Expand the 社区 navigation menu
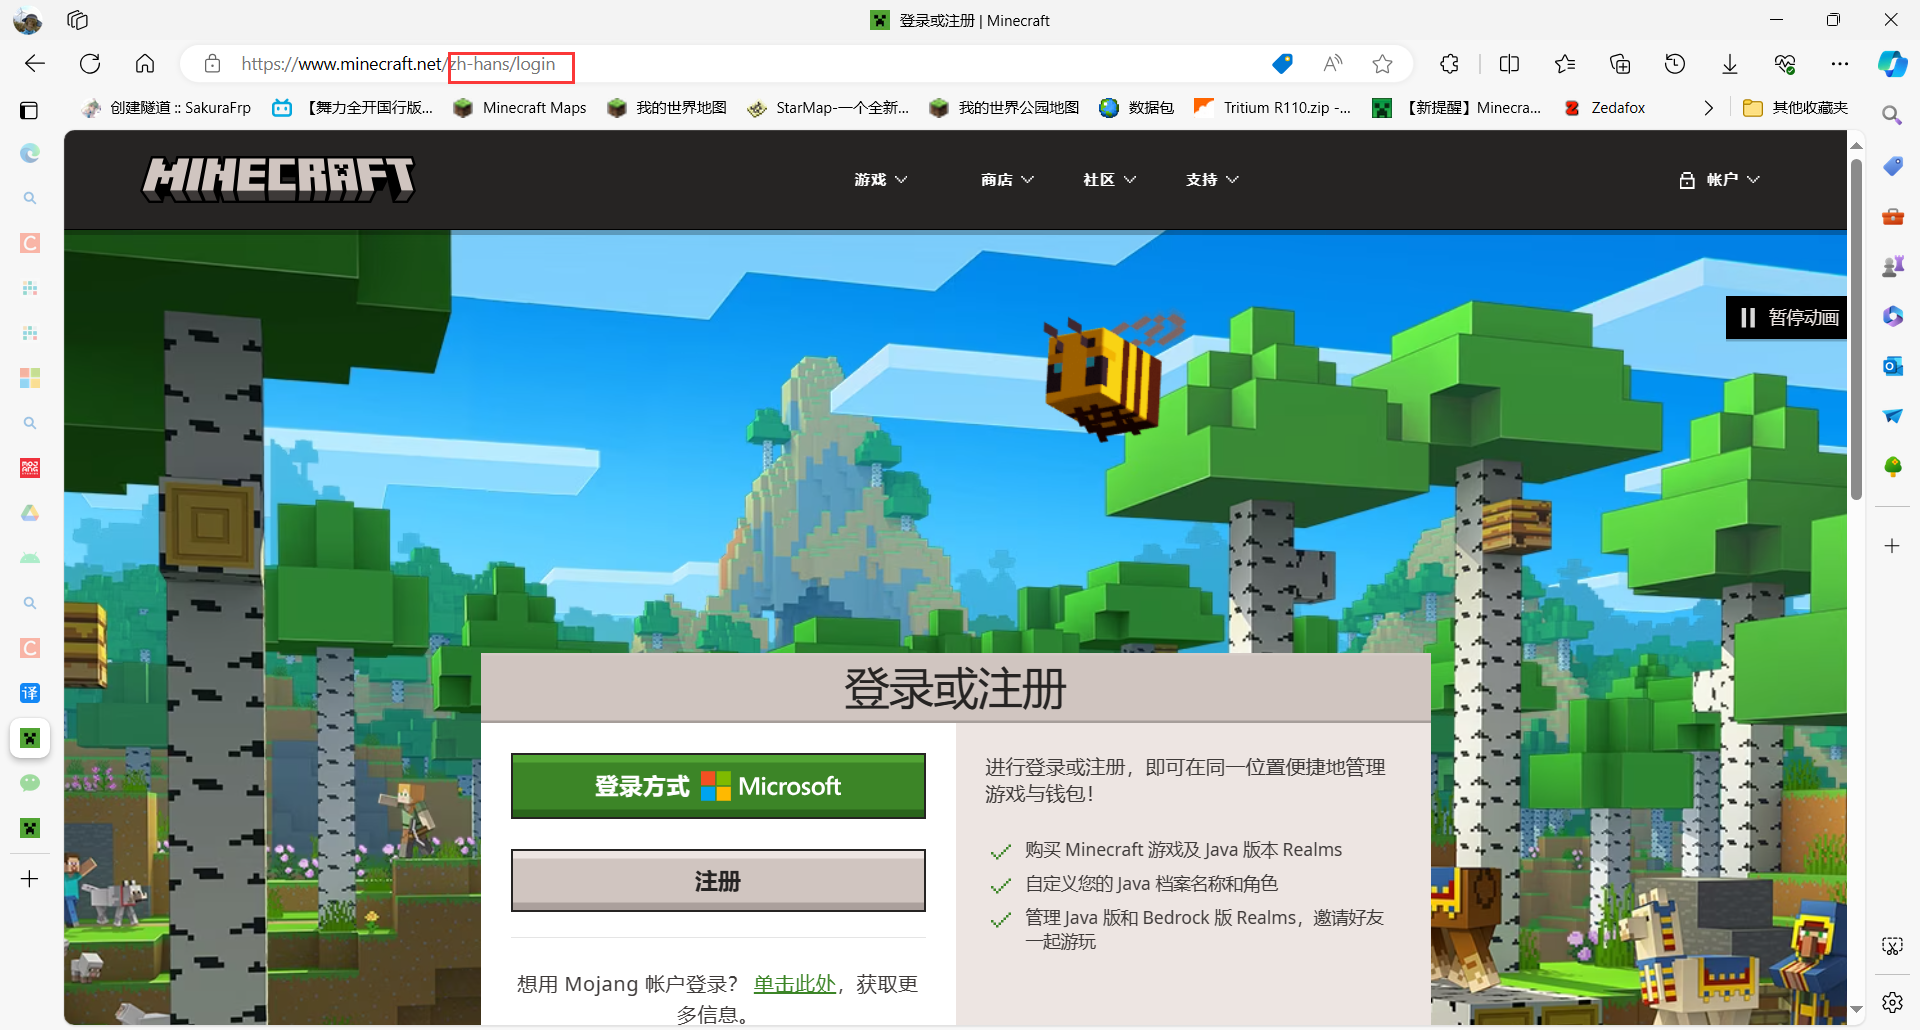Screen dimensions: 1920x1030 click(1109, 180)
